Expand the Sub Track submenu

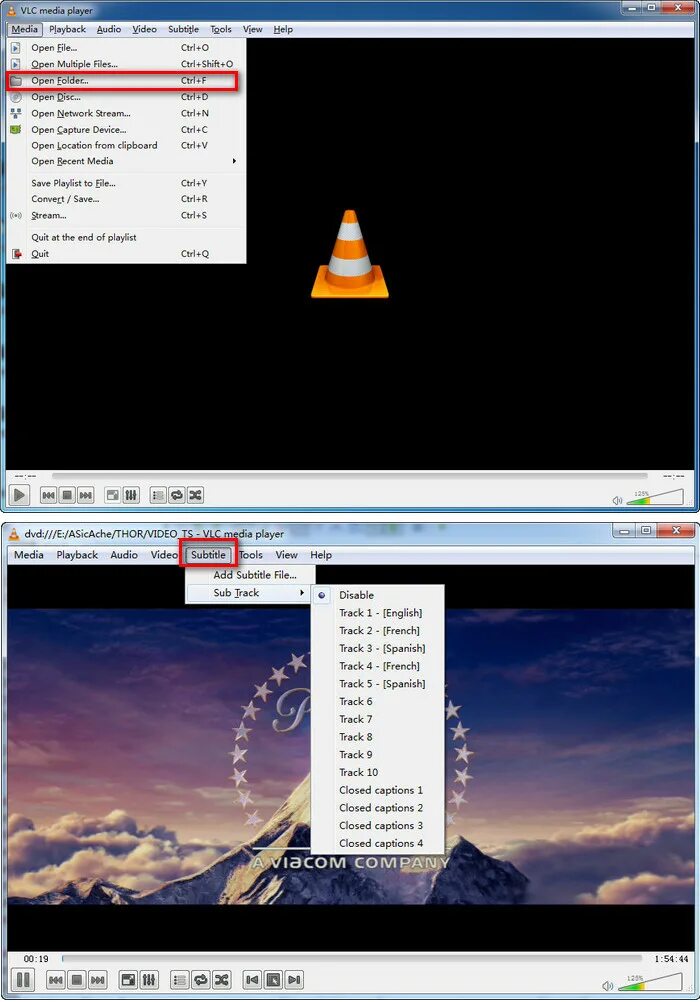249,593
